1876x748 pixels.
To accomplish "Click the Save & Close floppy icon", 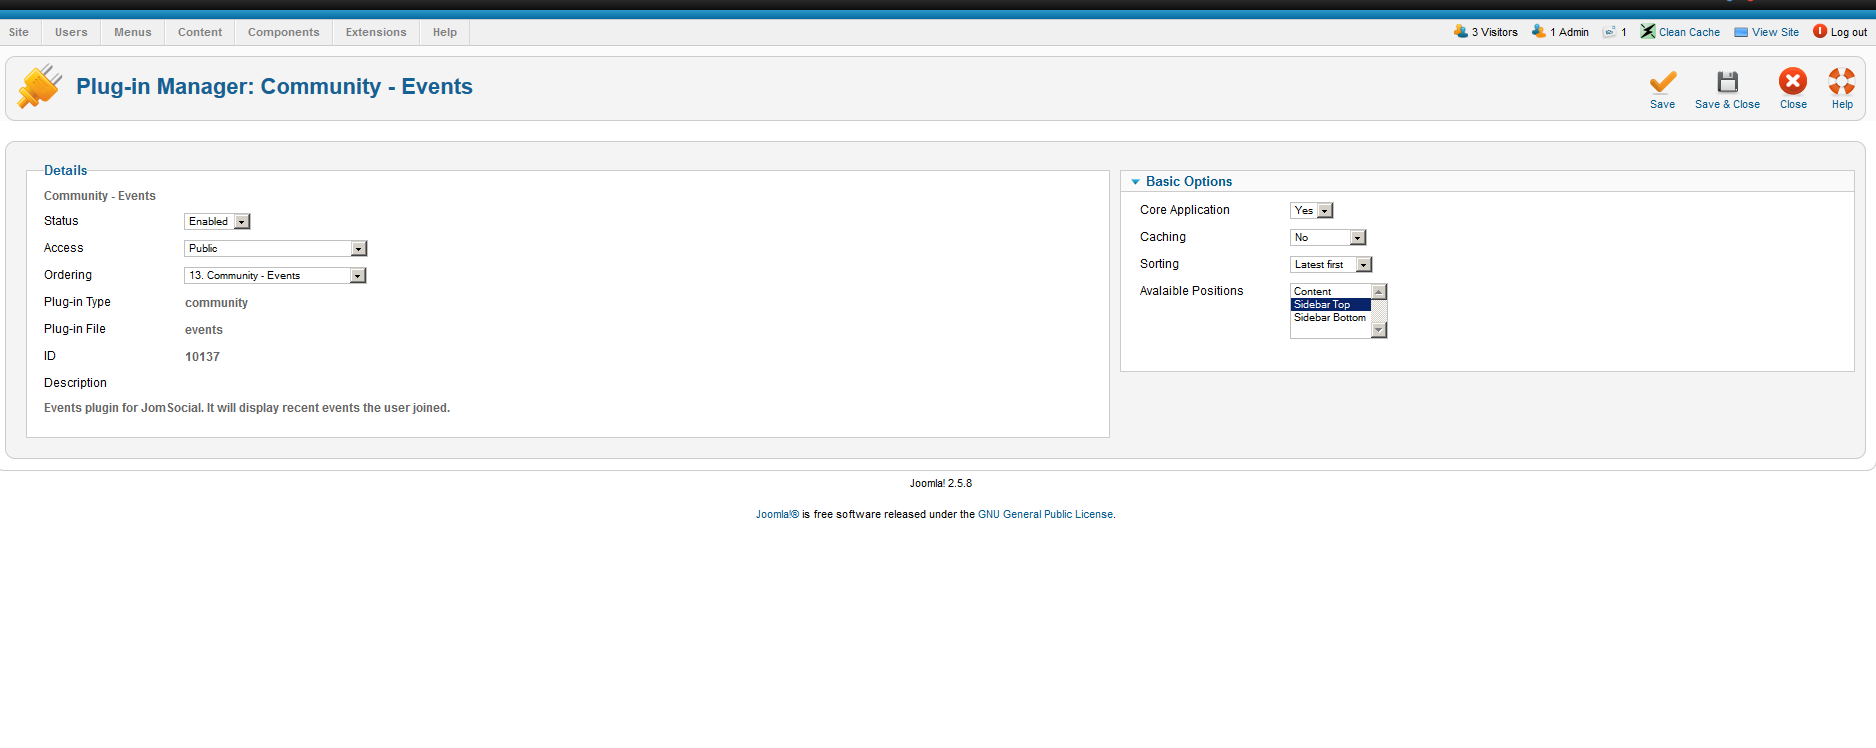I will click(1727, 81).
